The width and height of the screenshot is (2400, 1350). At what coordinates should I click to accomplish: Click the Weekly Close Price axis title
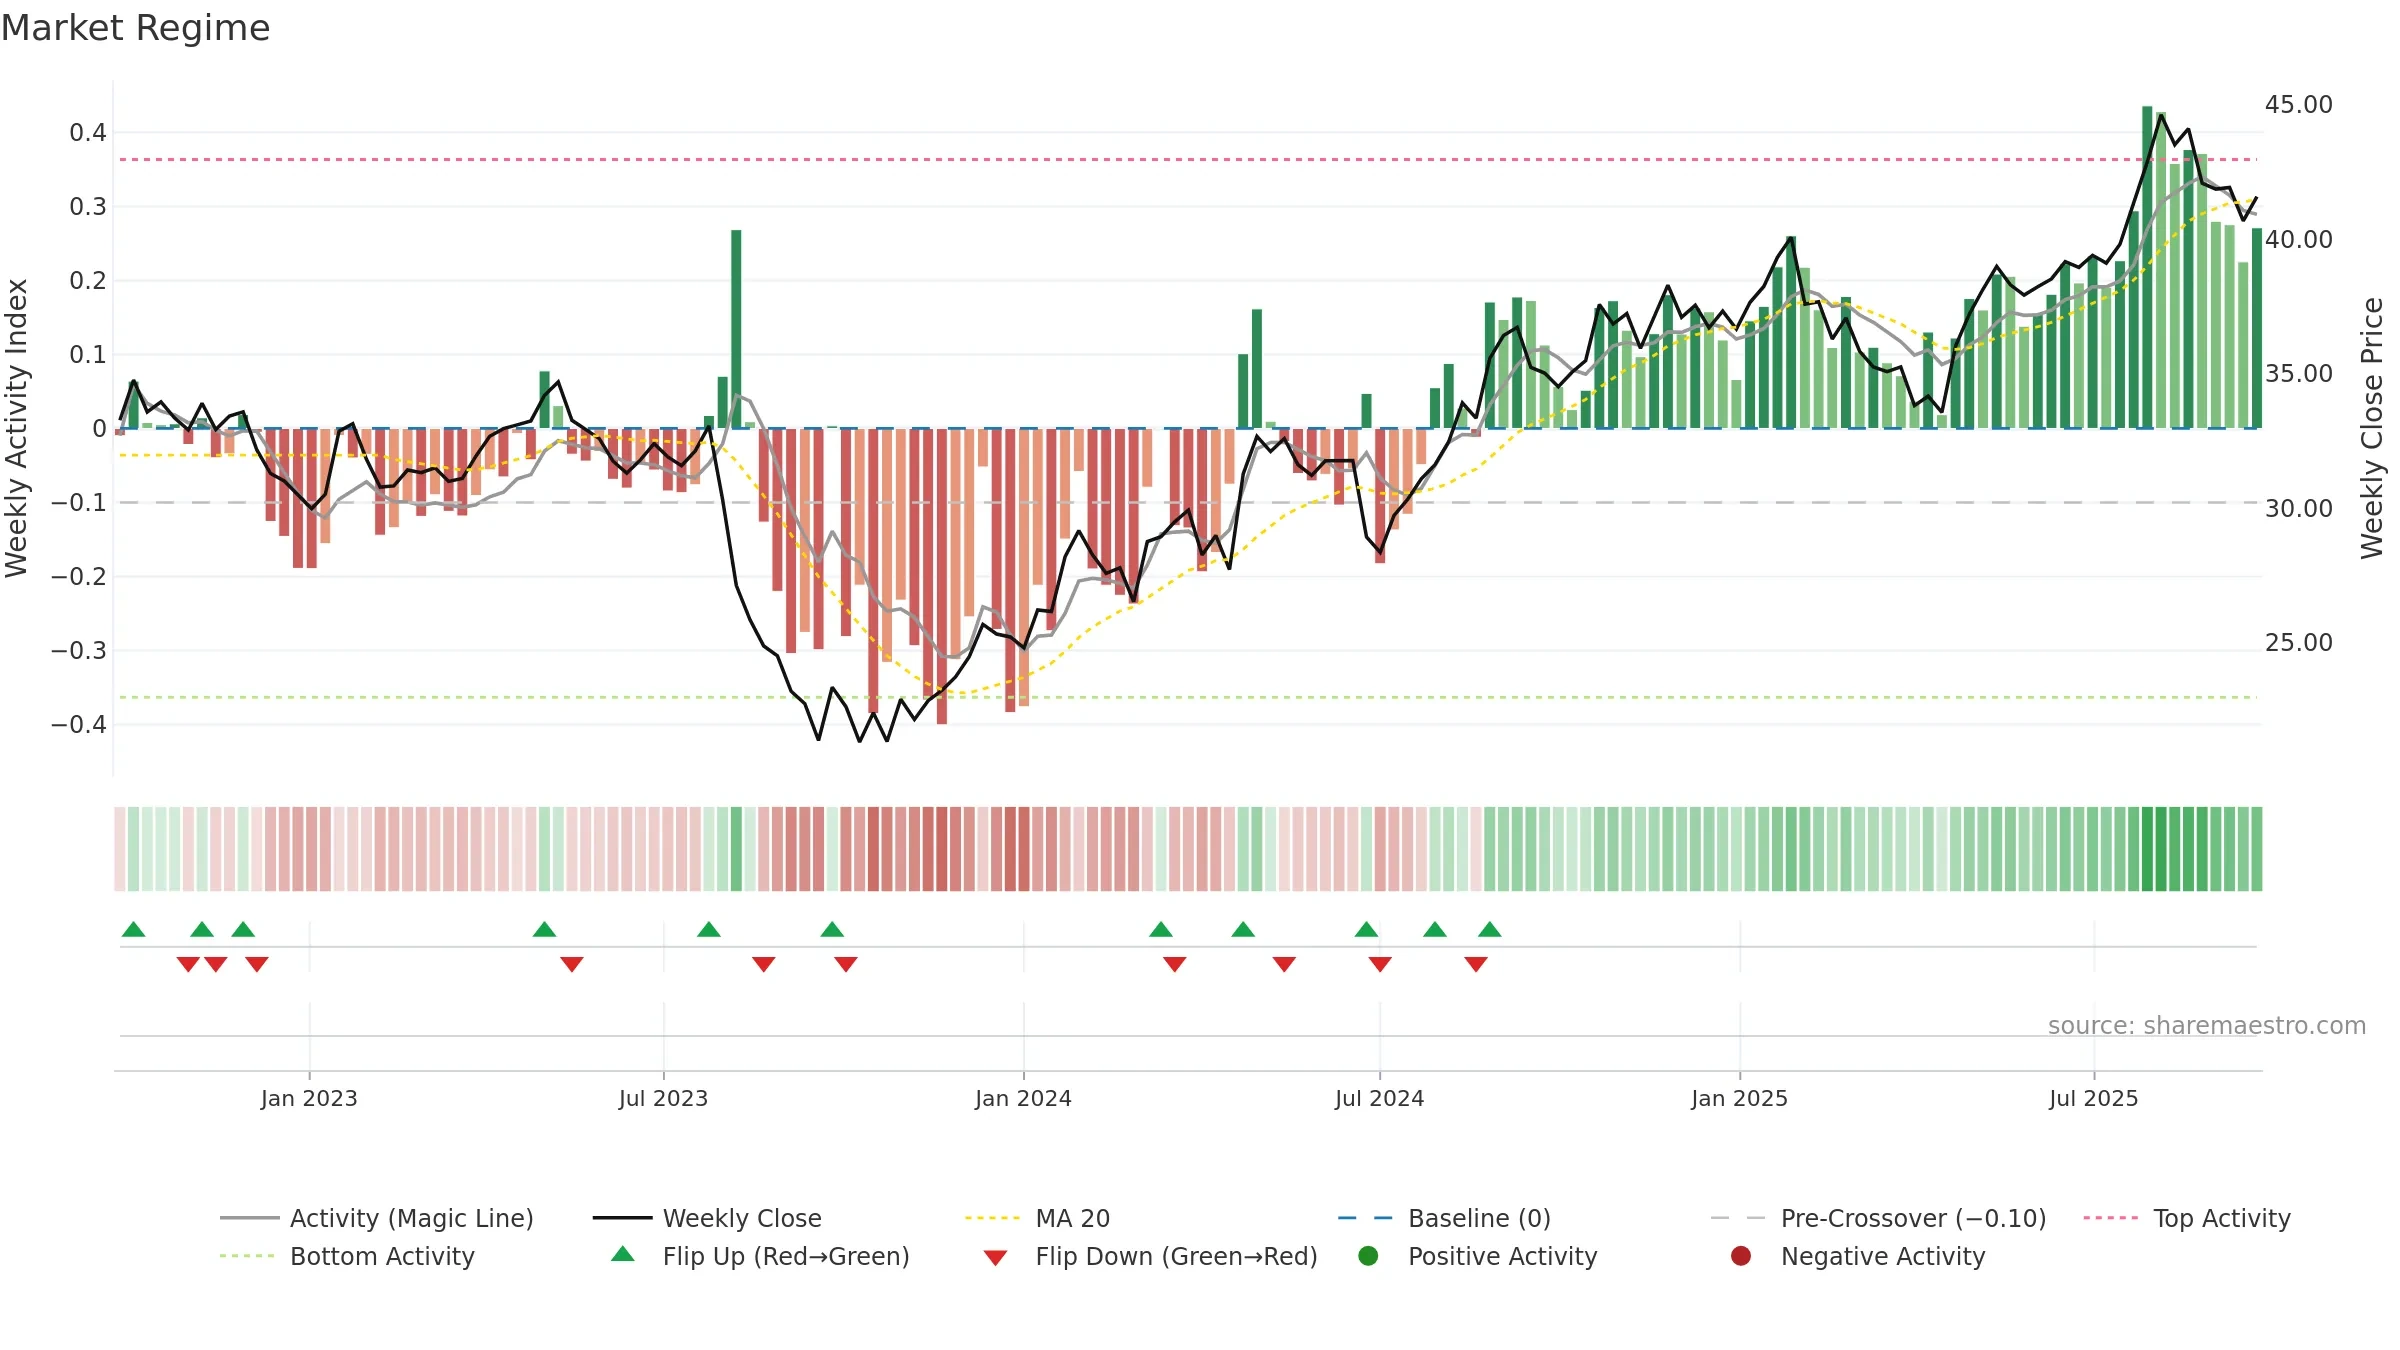coord(2373,428)
